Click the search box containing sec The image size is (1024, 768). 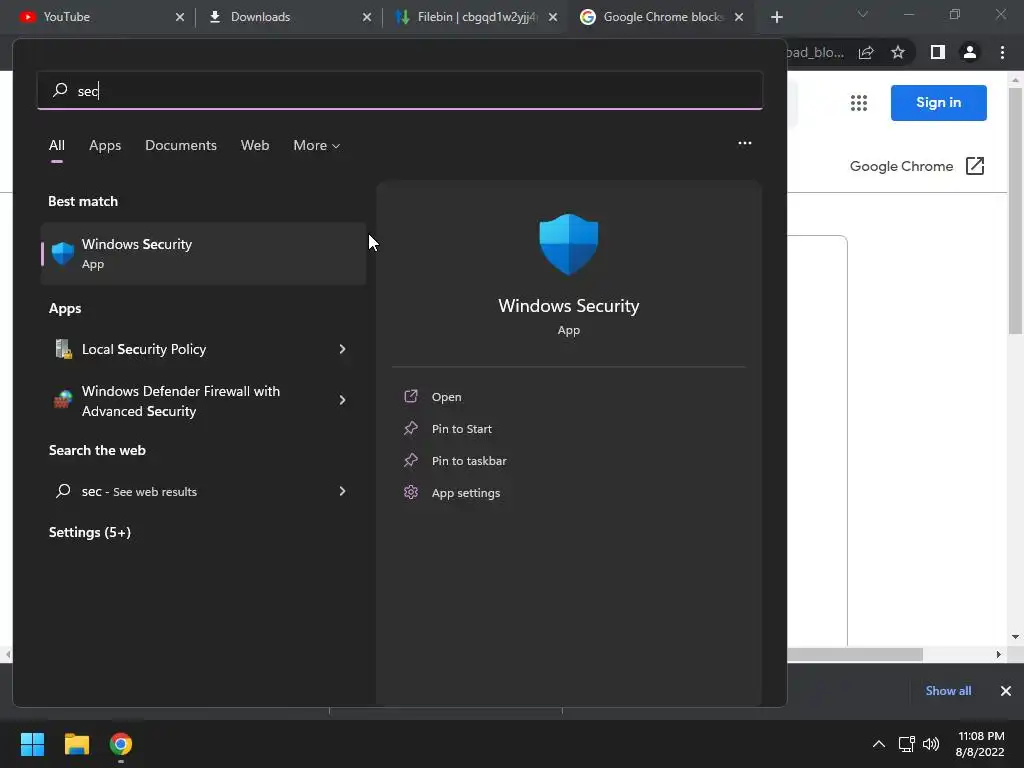coord(400,90)
